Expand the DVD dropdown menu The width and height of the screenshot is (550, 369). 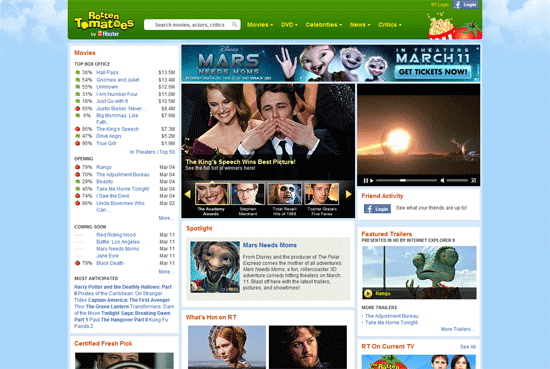click(289, 25)
